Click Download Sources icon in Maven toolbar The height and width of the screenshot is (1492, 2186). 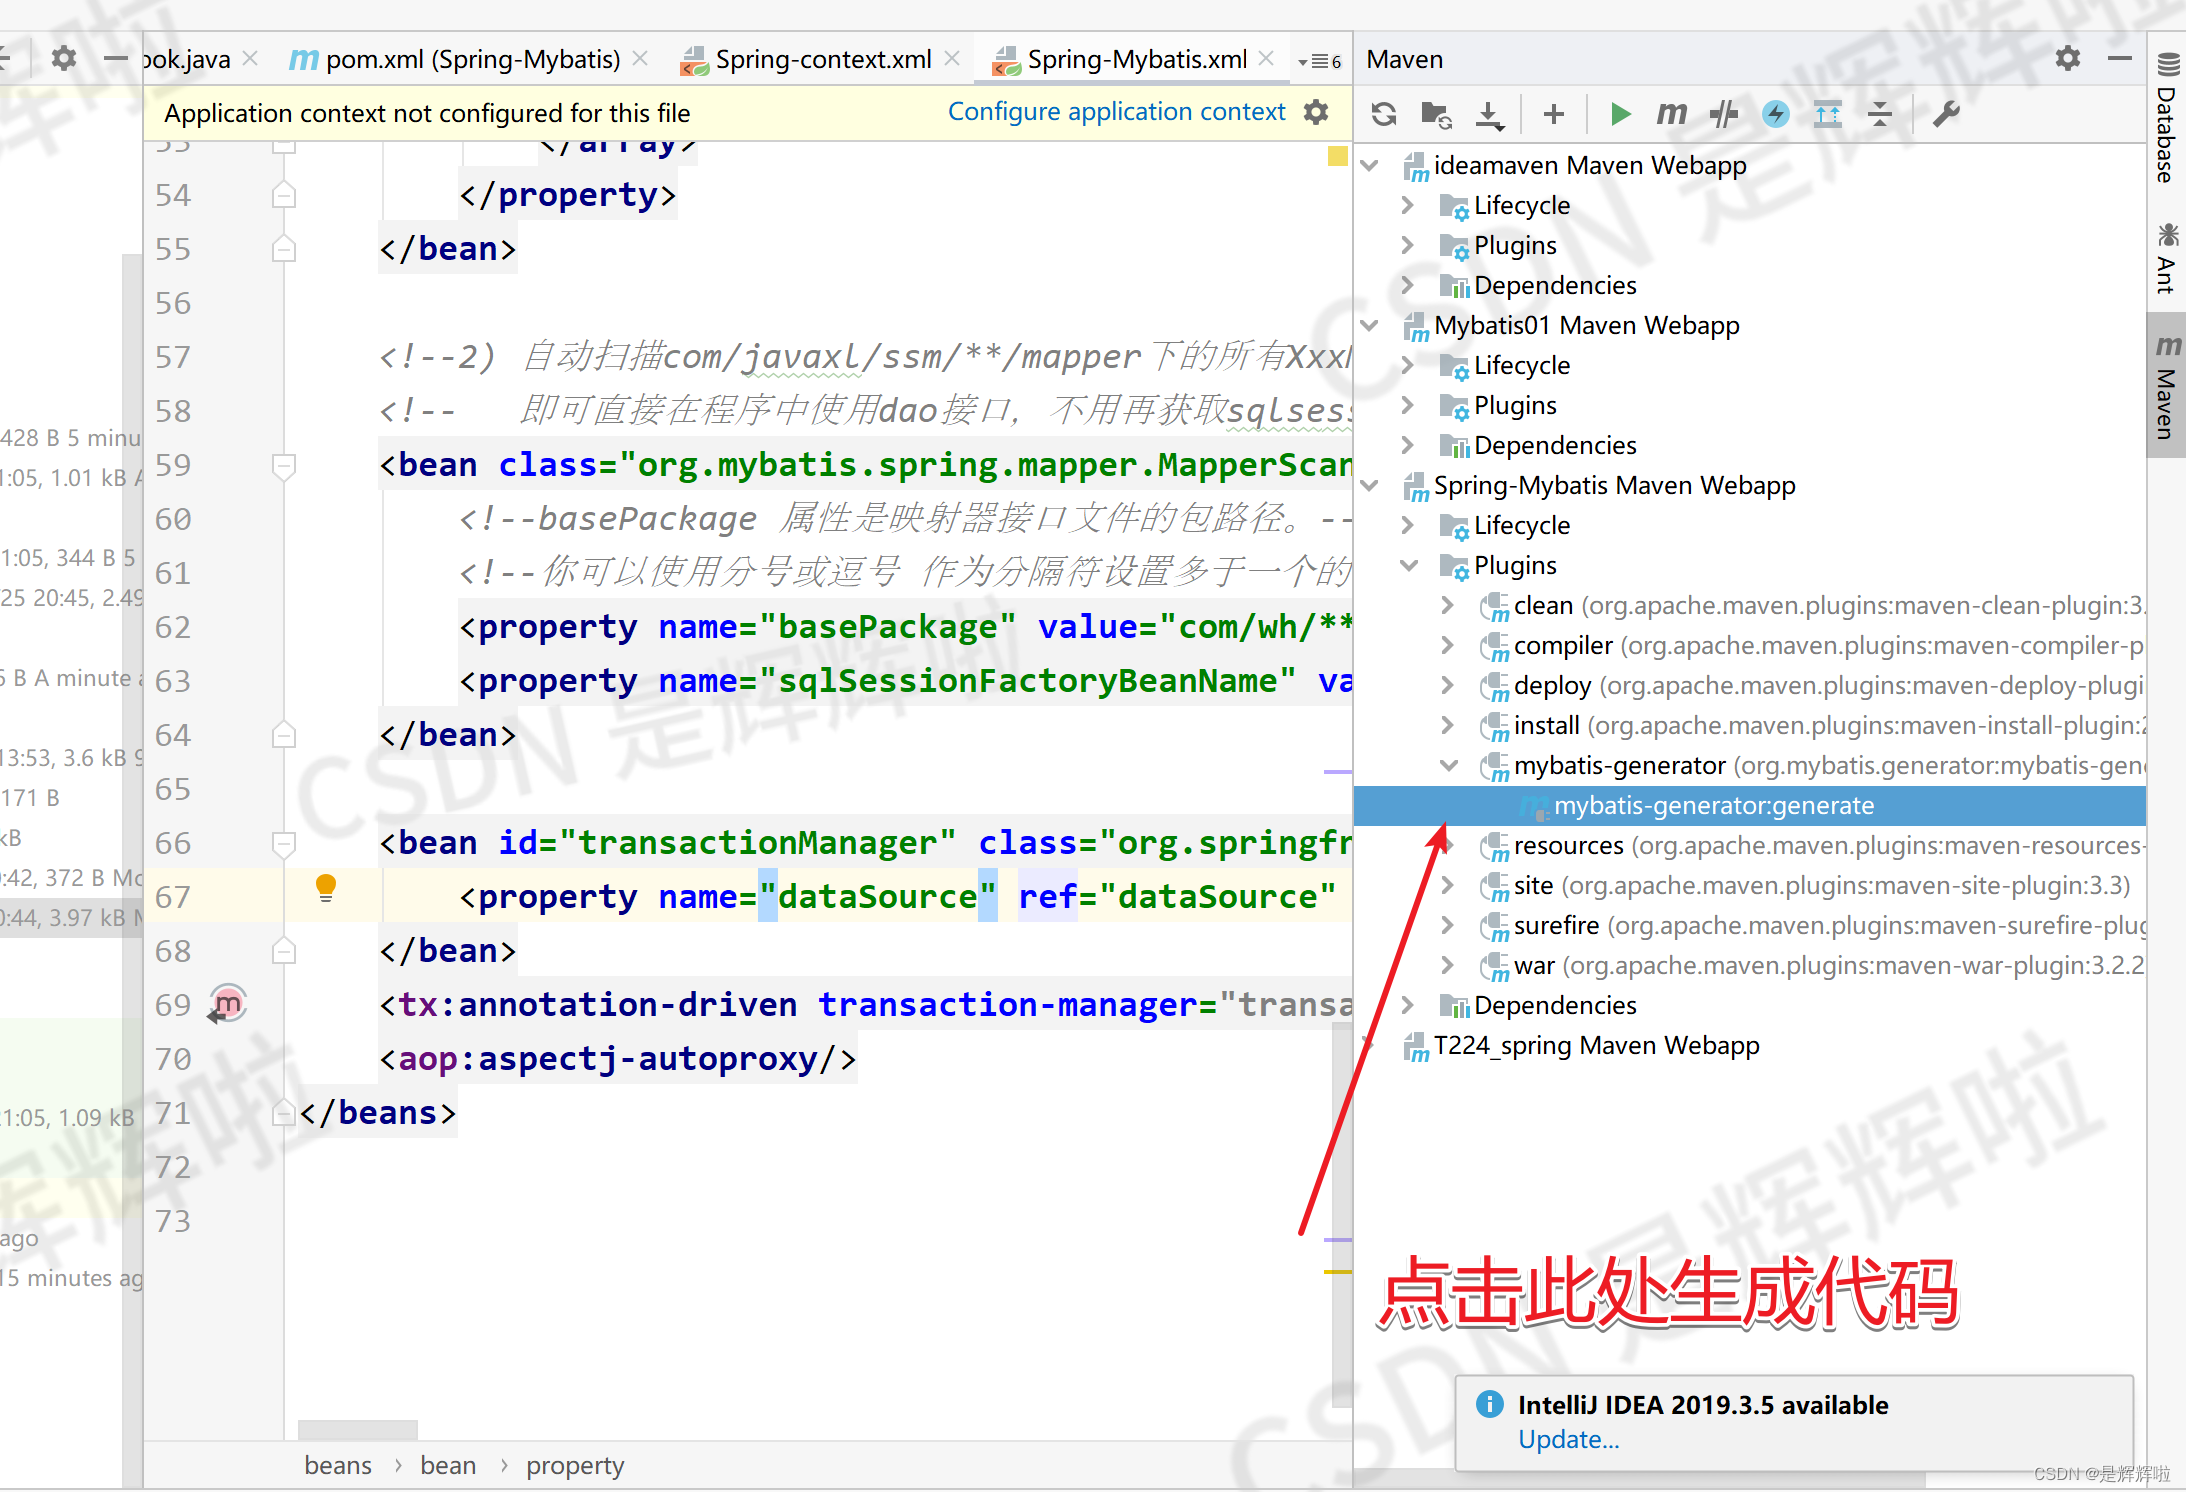pyautogui.click(x=1489, y=114)
